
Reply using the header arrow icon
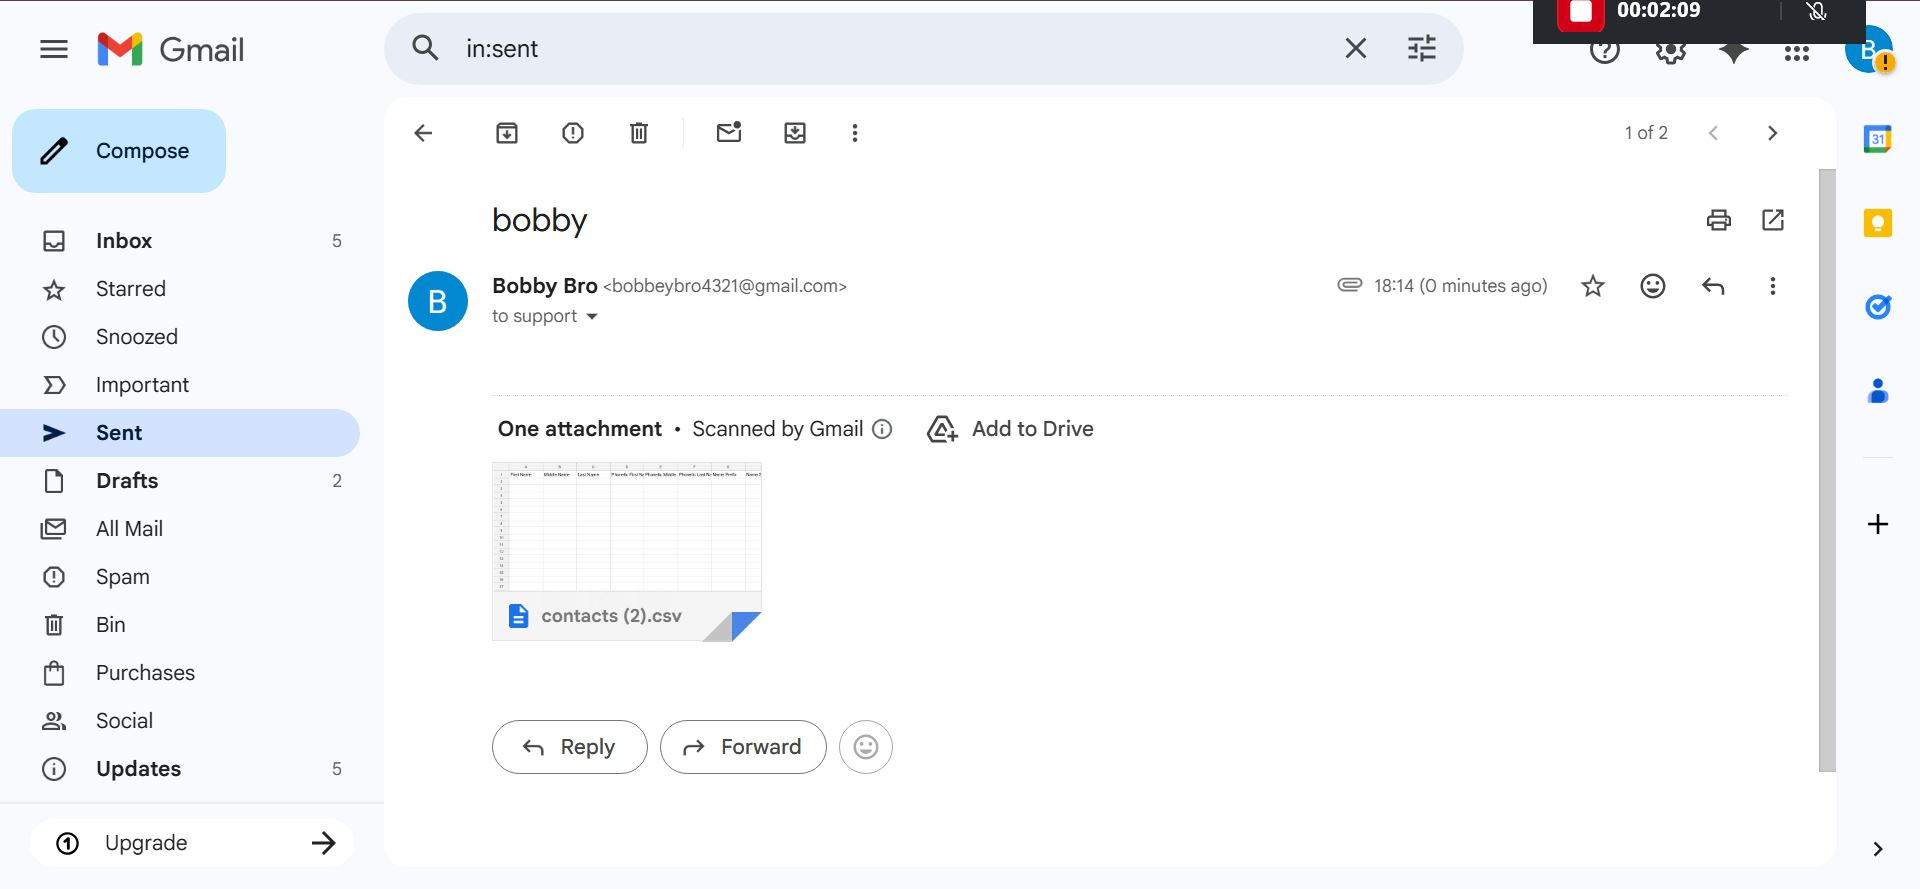[x=1713, y=287]
